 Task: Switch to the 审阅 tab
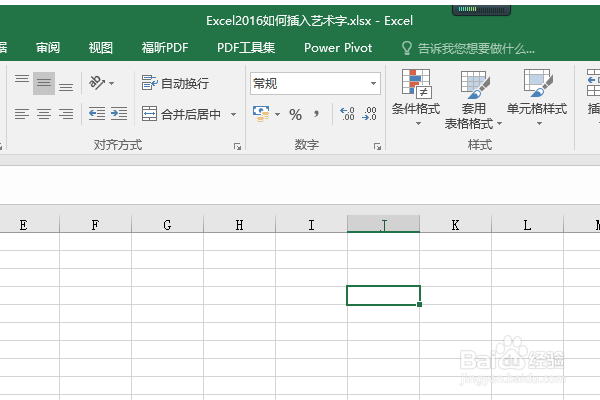(48, 48)
